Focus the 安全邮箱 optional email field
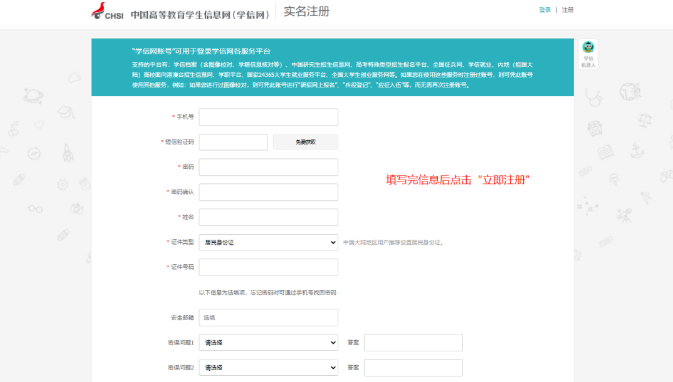This screenshot has height=382, width=673. click(268, 318)
